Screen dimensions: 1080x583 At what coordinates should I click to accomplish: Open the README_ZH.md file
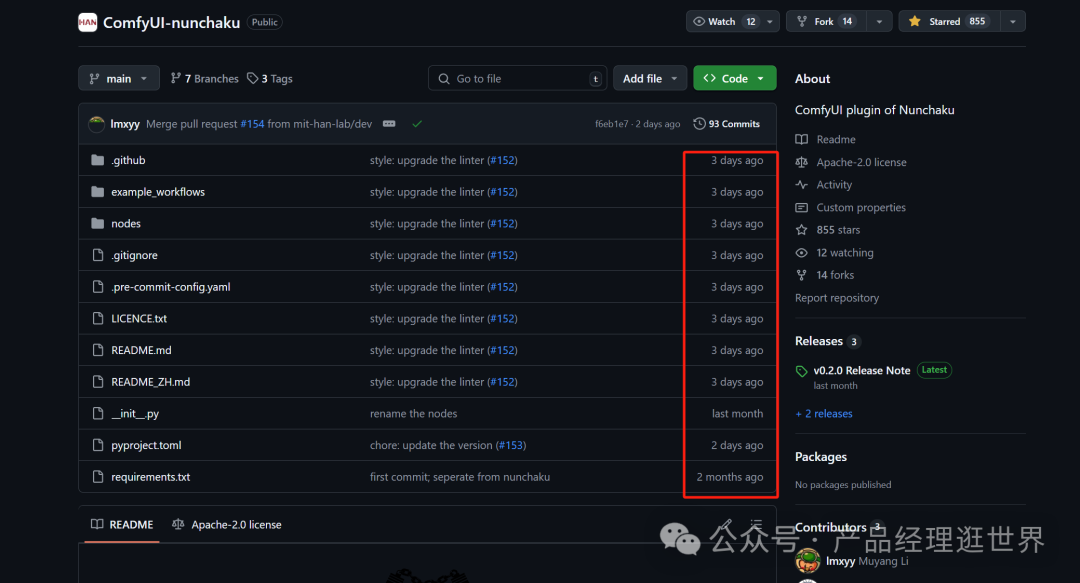click(x=151, y=382)
